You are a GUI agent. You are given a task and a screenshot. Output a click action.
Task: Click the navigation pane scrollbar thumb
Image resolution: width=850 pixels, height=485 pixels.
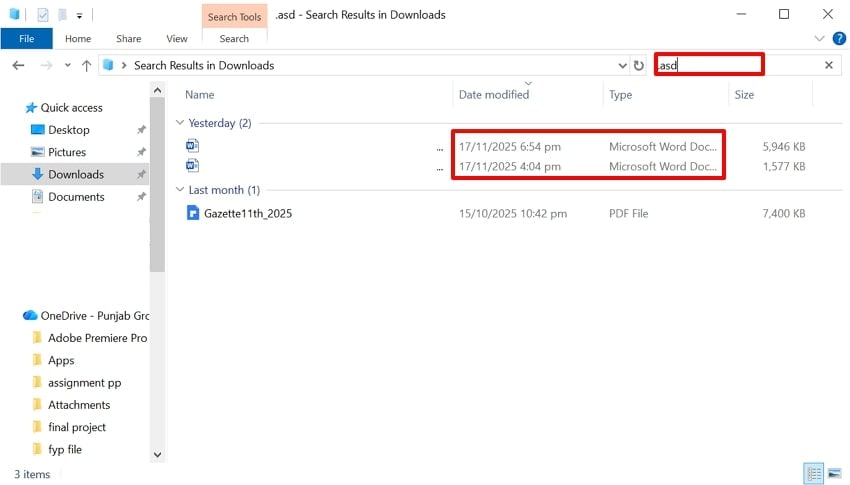157,184
